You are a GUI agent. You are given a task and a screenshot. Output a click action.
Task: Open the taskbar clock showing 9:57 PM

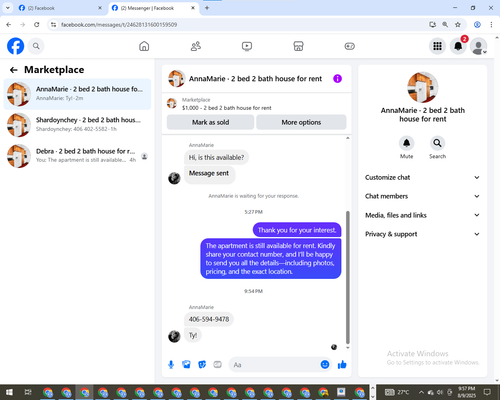467,392
